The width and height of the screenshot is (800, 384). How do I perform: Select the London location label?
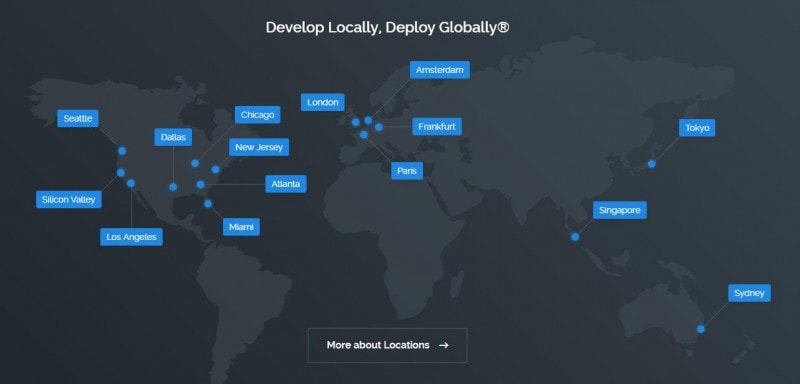tap(322, 102)
